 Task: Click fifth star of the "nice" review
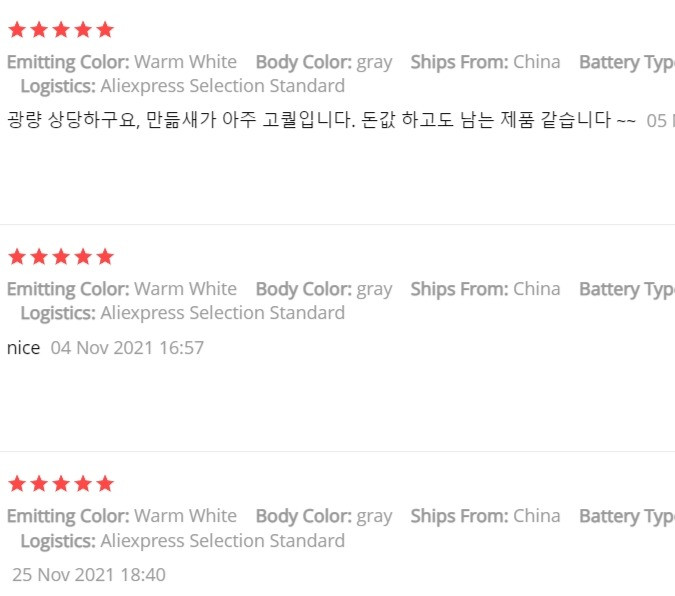(105, 257)
